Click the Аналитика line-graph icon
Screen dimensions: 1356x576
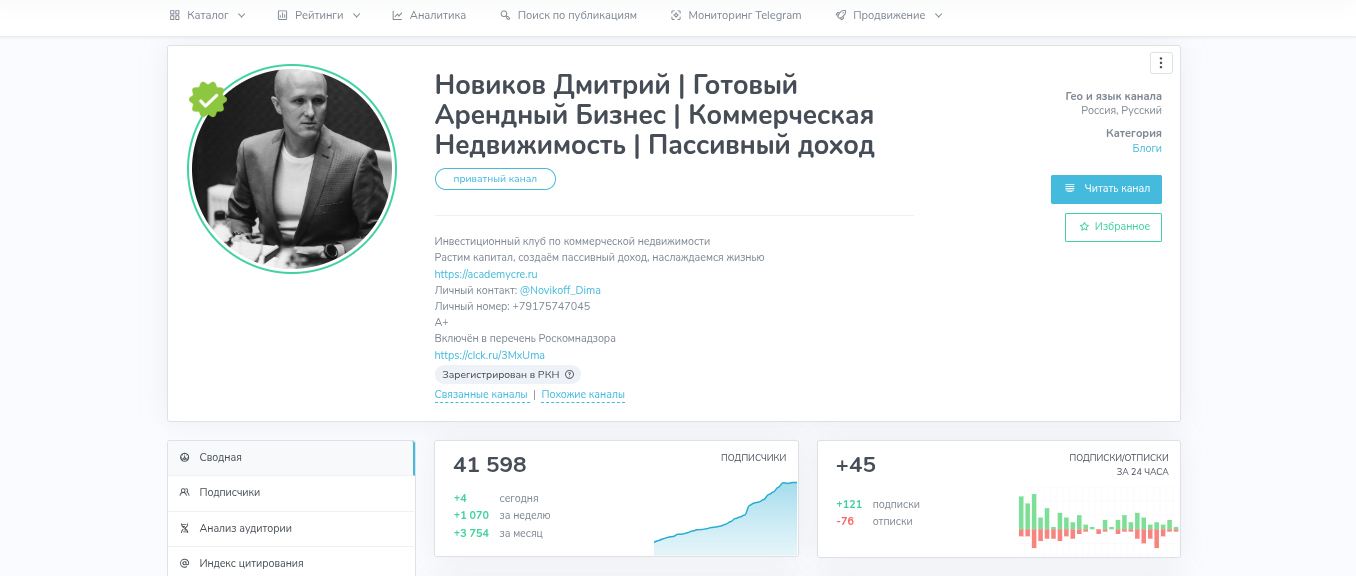click(x=397, y=15)
